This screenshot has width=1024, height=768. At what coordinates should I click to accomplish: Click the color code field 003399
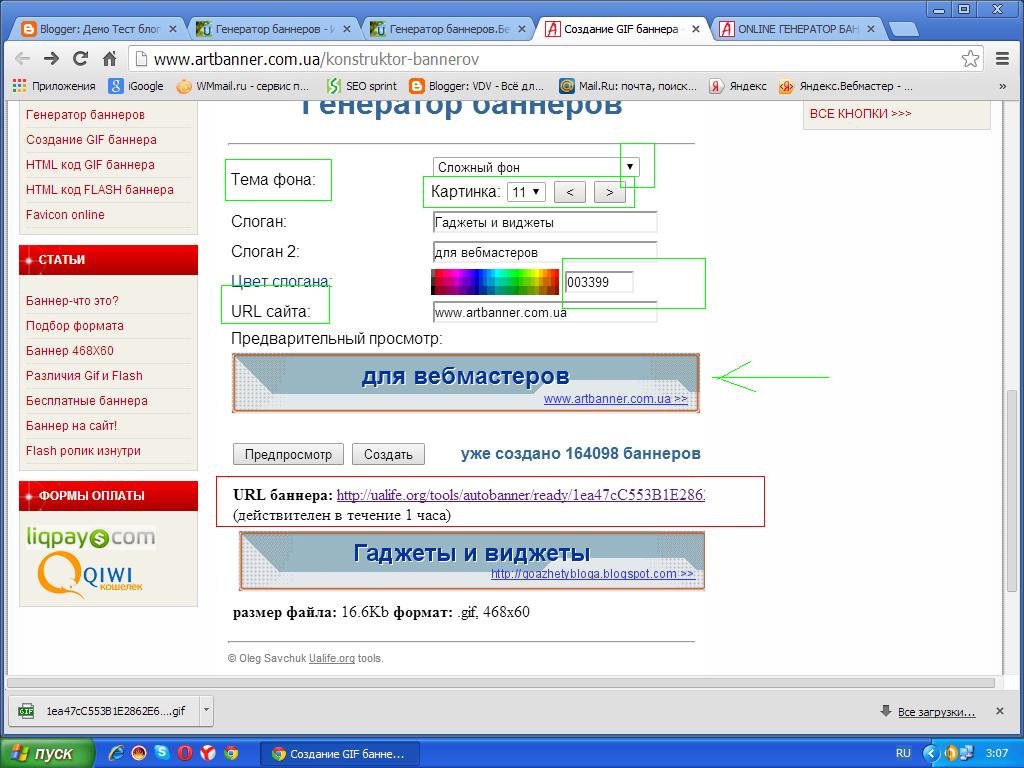(x=599, y=282)
